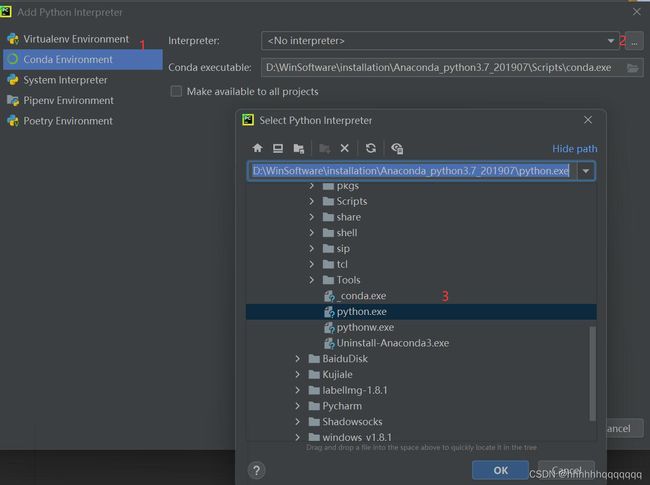Select the tcl folder label
Viewport: 650px width, 485px height.
tap(342, 264)
